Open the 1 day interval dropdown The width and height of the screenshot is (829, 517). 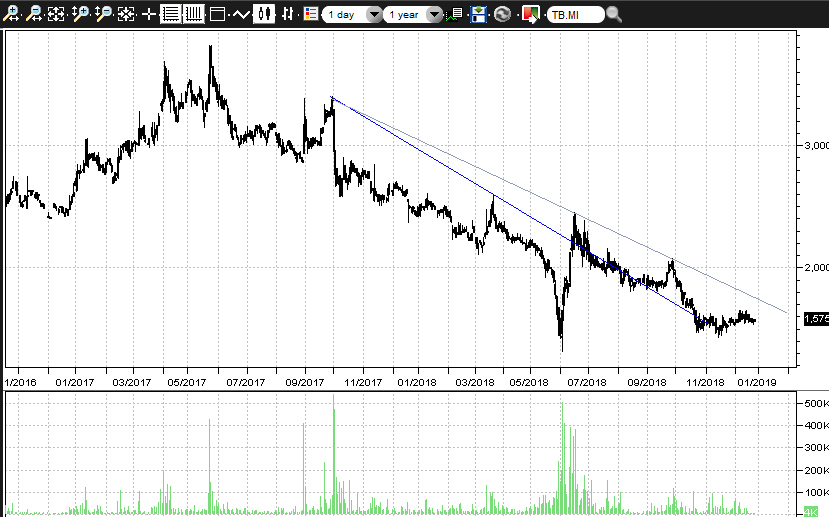(352, 15)
